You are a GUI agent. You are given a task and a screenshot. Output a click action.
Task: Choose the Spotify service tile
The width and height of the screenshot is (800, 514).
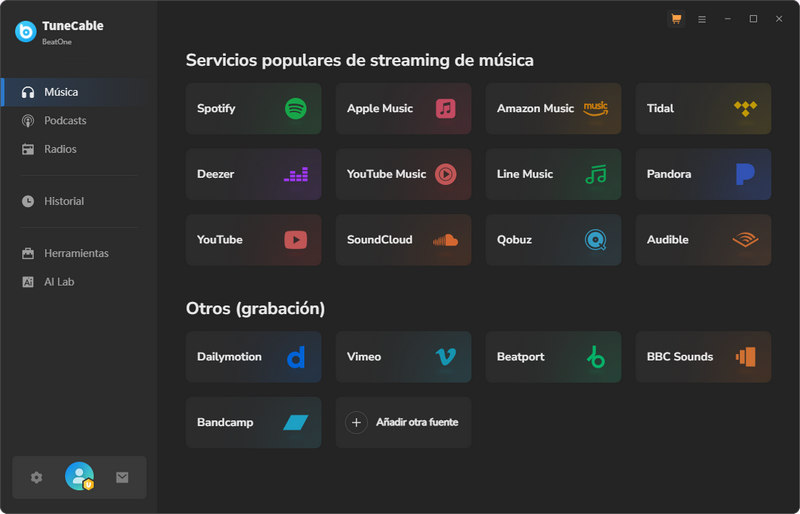pyautogui.click(x=253, y=108)
